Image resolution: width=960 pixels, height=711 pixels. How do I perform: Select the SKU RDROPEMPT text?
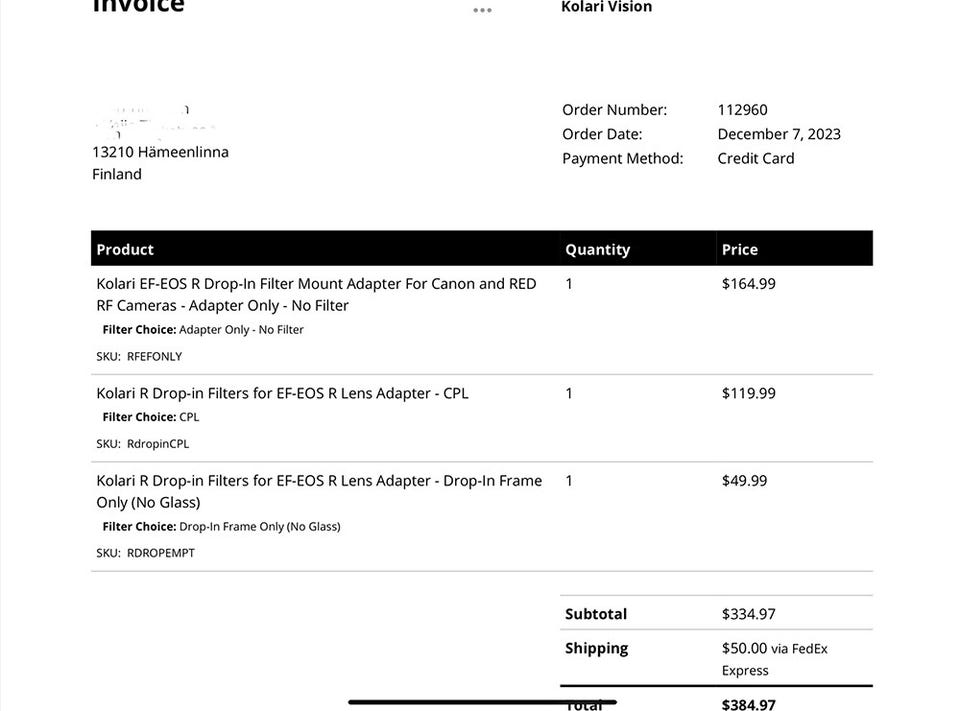tap(145, 553)
